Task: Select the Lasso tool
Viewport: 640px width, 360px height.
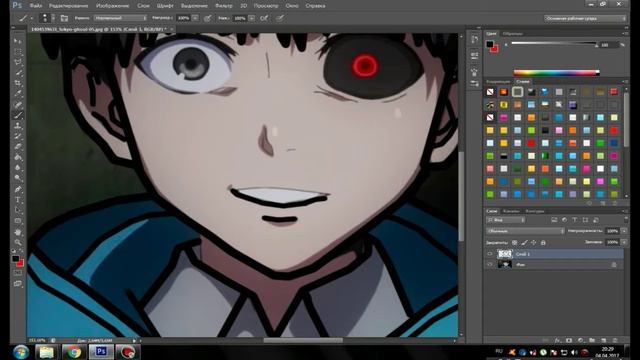Action: (x=18, y=62)
